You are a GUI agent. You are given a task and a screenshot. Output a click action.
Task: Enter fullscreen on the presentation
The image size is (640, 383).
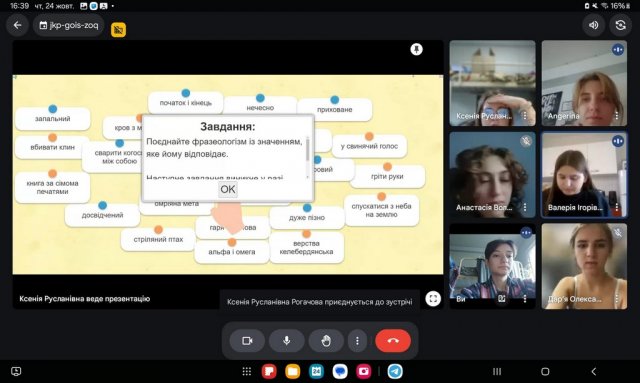pyautogui.click(x=433, y=299)
